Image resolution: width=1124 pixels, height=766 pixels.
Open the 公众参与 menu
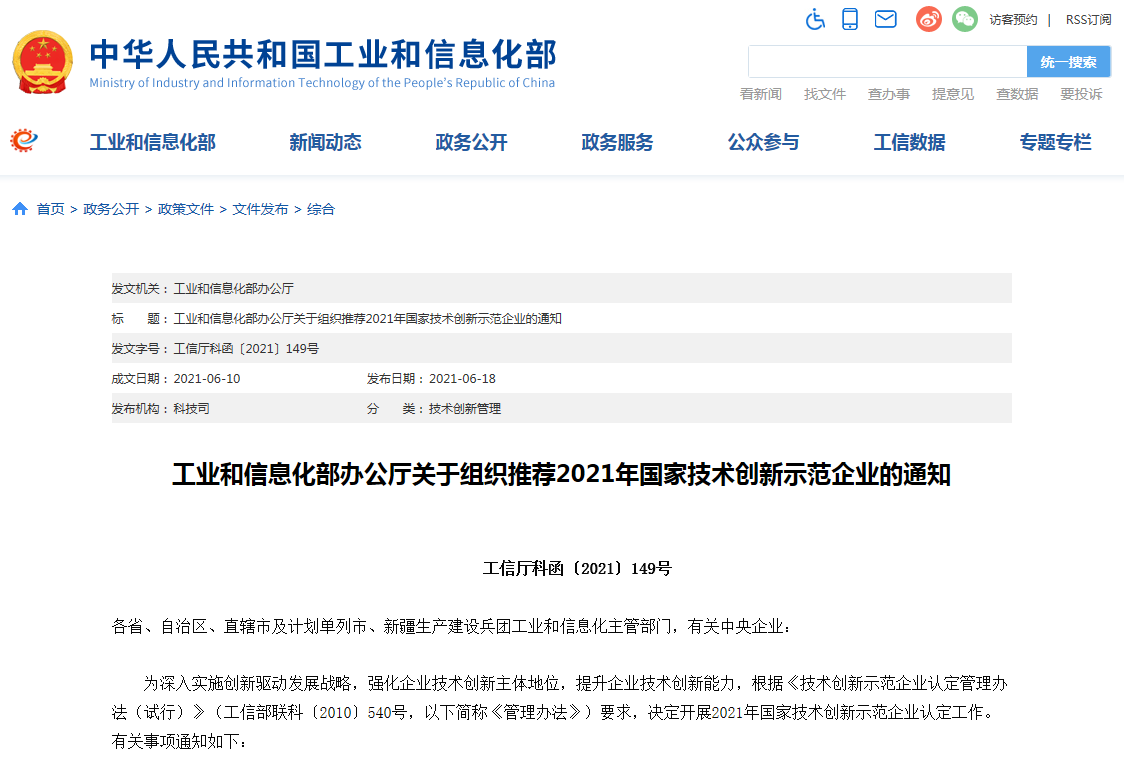(x=763, y=142)
